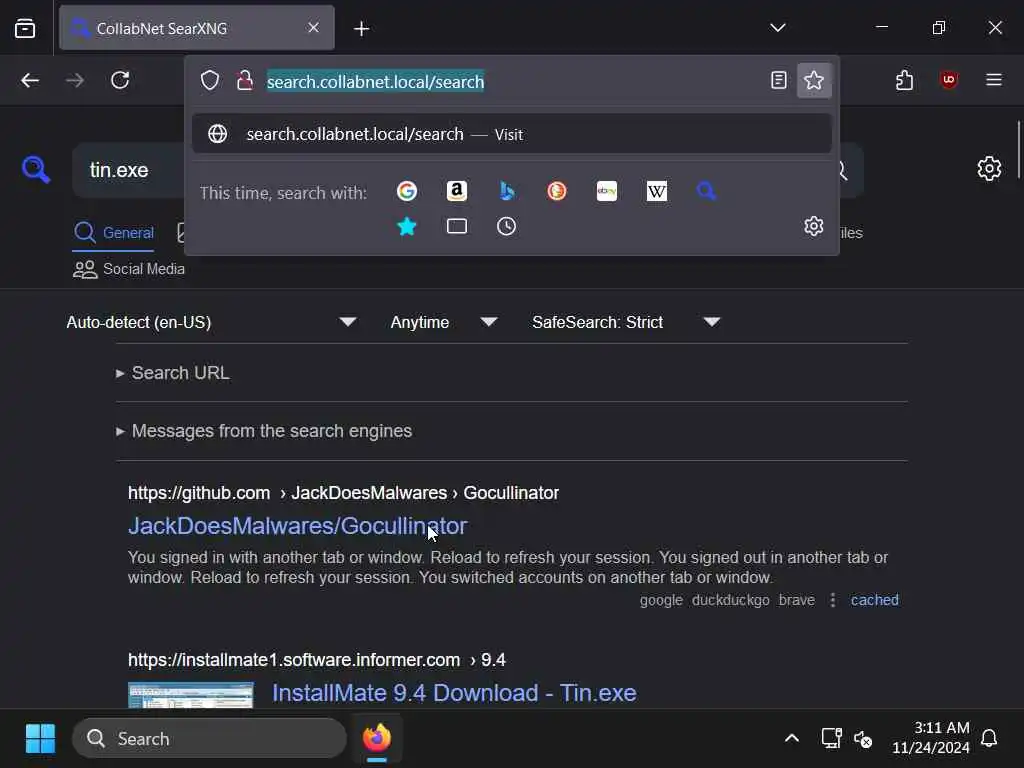The height and width of the screenshot is (768, 1024).
Task: Open the network display tray icon
Action: tap(831, 739)
